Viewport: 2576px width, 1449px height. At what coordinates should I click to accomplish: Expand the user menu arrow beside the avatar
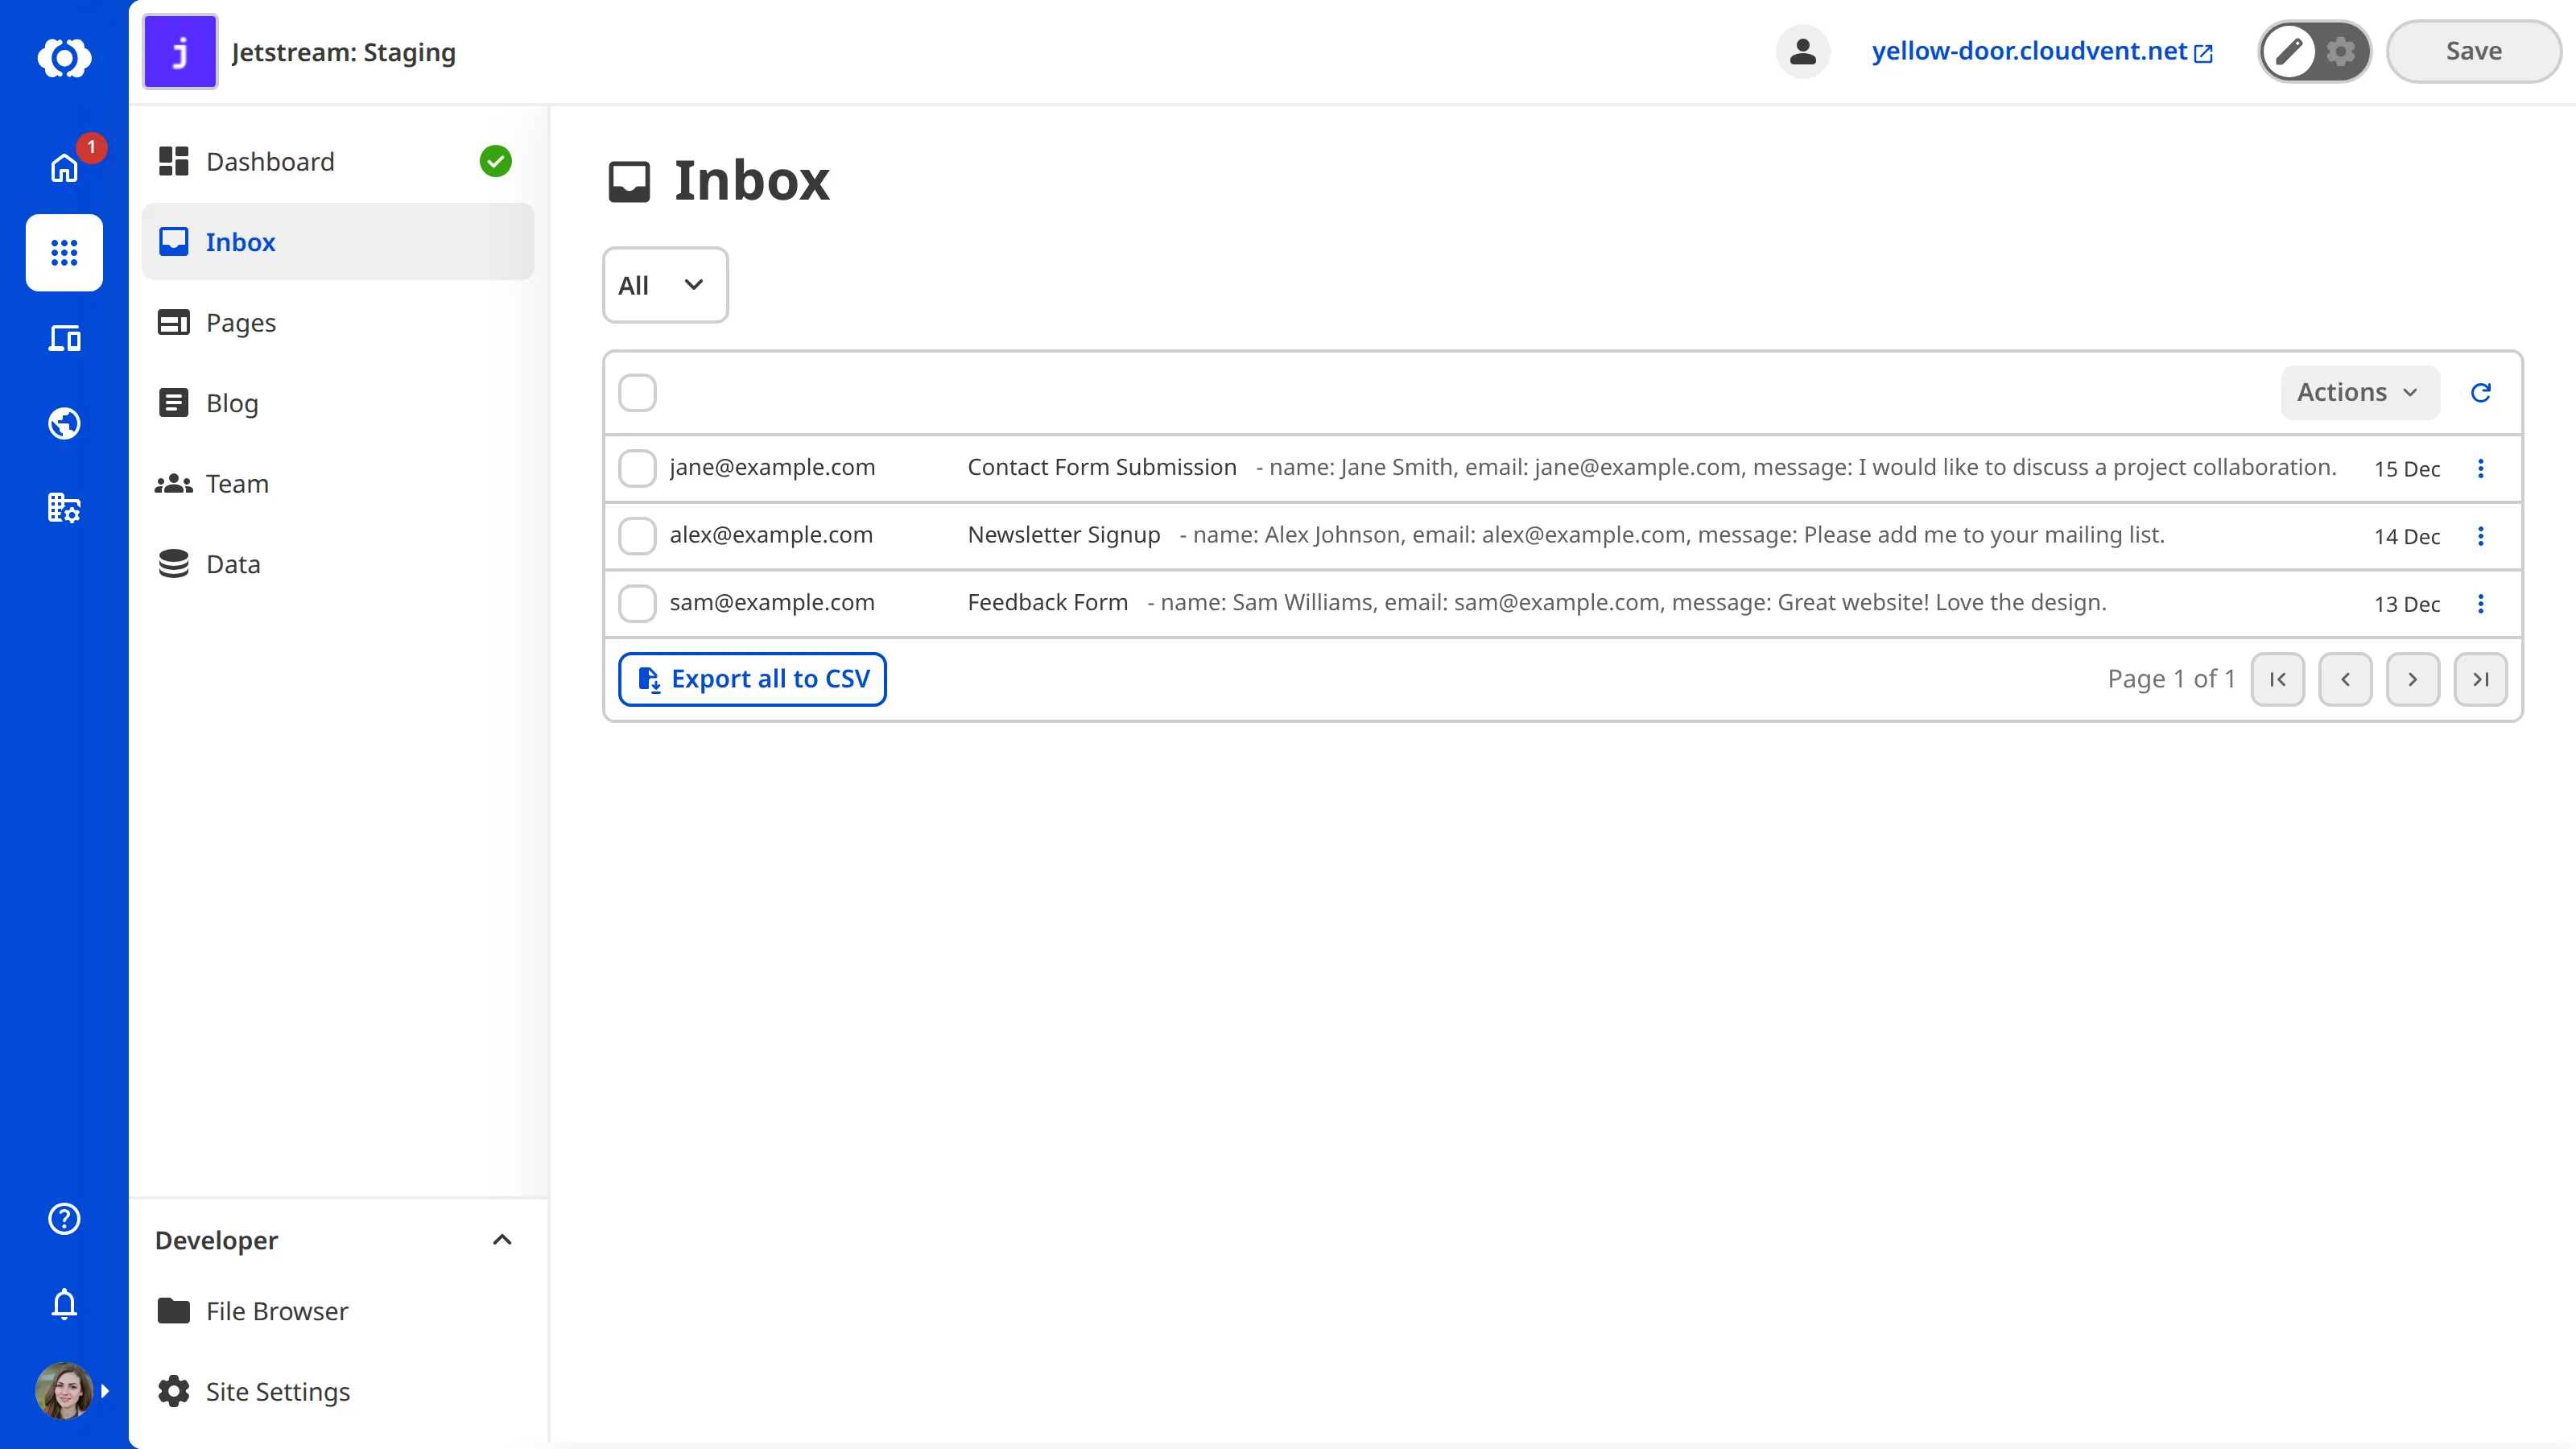(105, 1391)
